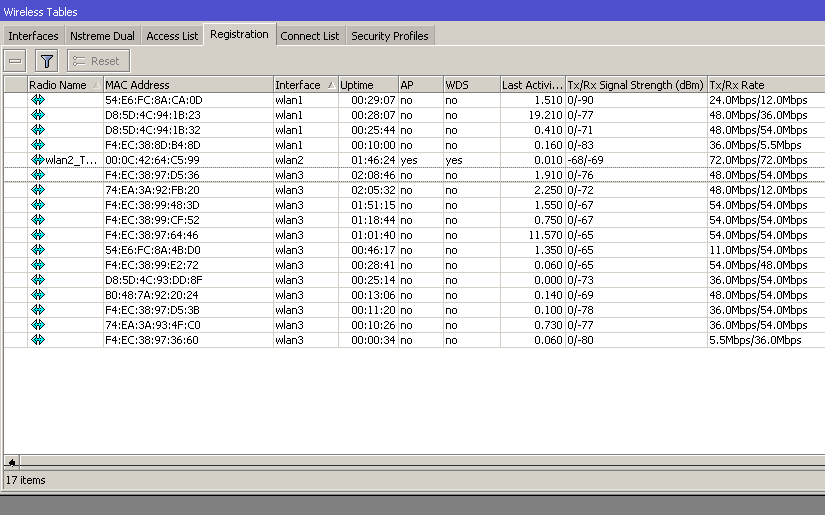825x515 pixels.
Task: Select the Registration tab
Action: (x=239, y=34)
